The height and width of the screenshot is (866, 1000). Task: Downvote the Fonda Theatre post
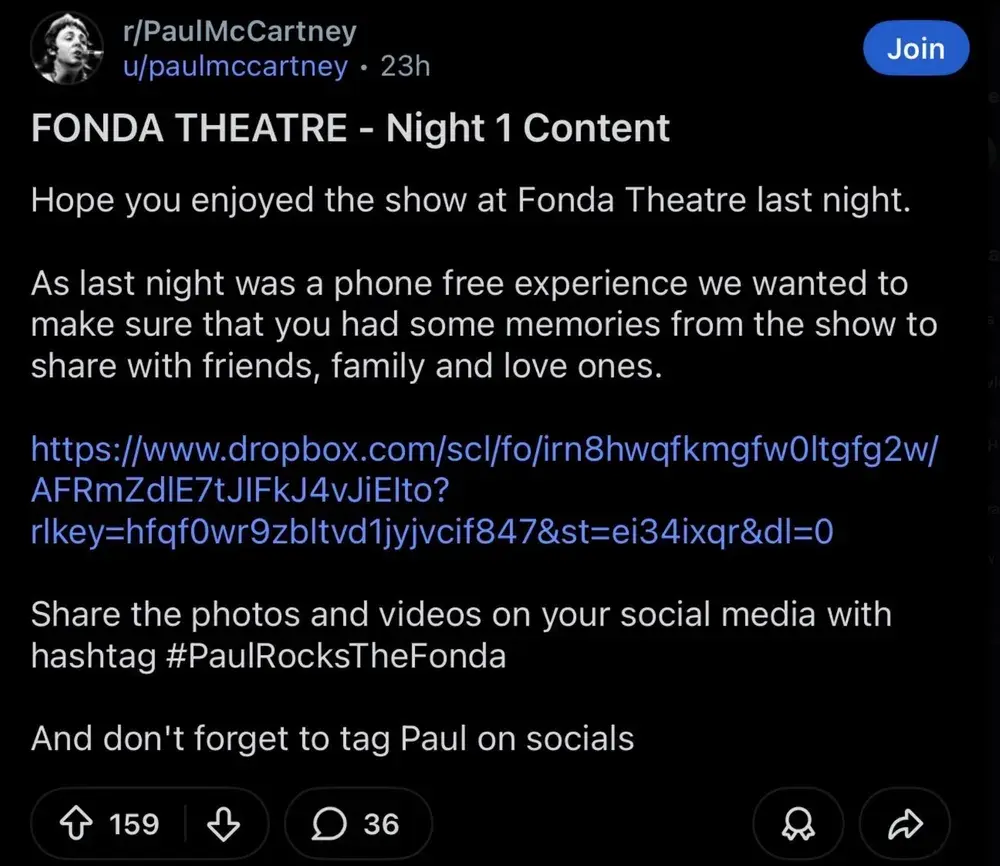tap(223, 823)
